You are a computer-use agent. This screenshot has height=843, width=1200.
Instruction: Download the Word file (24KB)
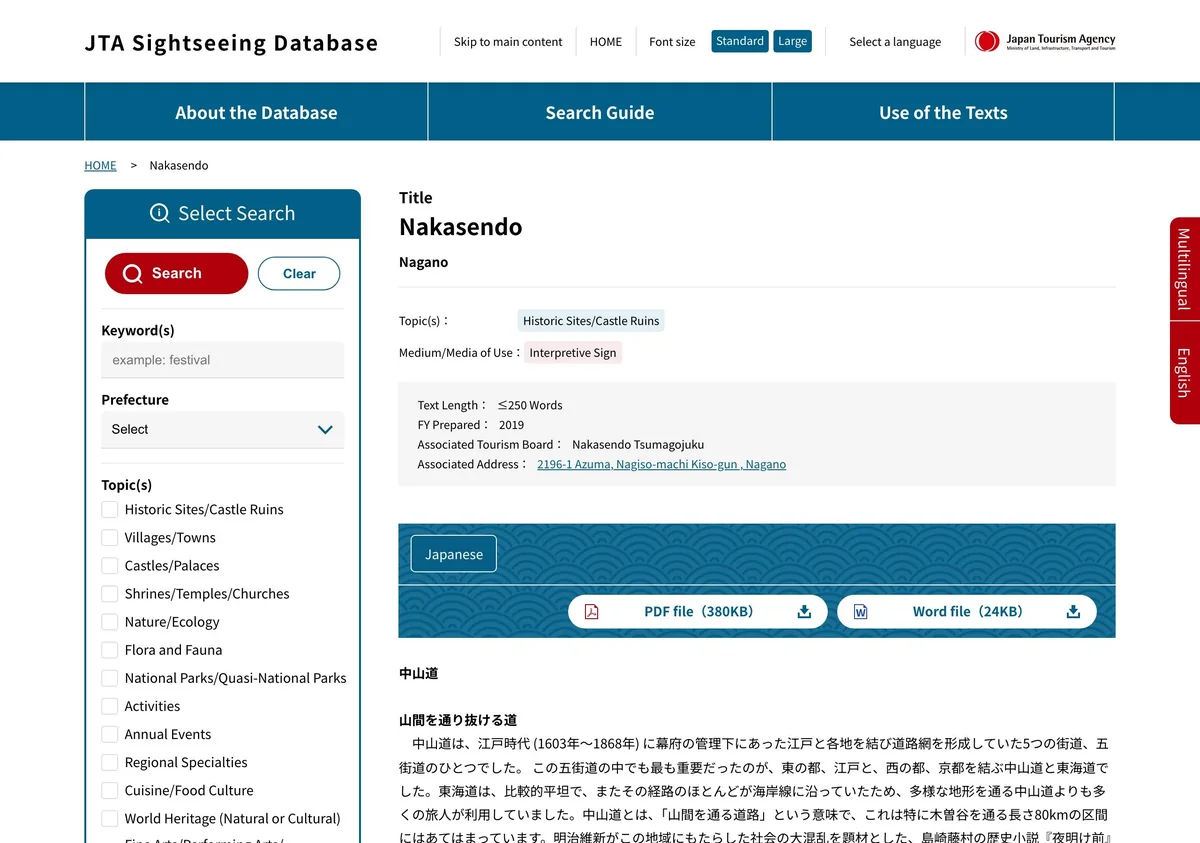click(x=967, y=612)
